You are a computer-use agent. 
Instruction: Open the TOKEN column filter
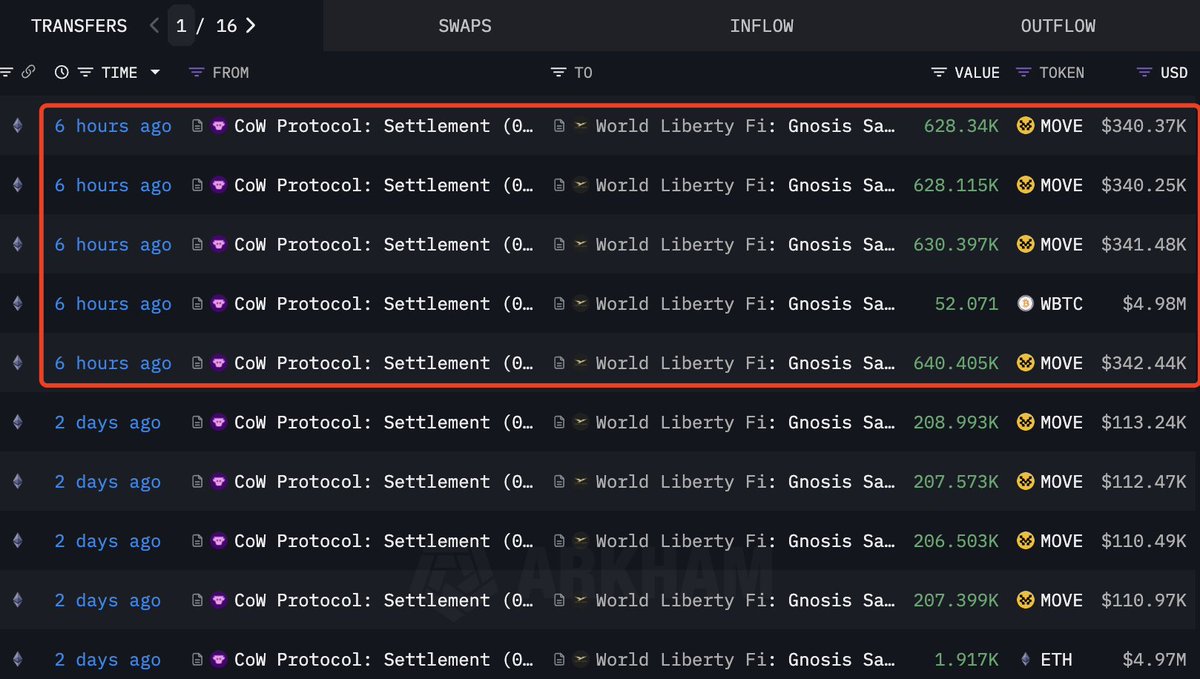click(x=1023, y=72)
